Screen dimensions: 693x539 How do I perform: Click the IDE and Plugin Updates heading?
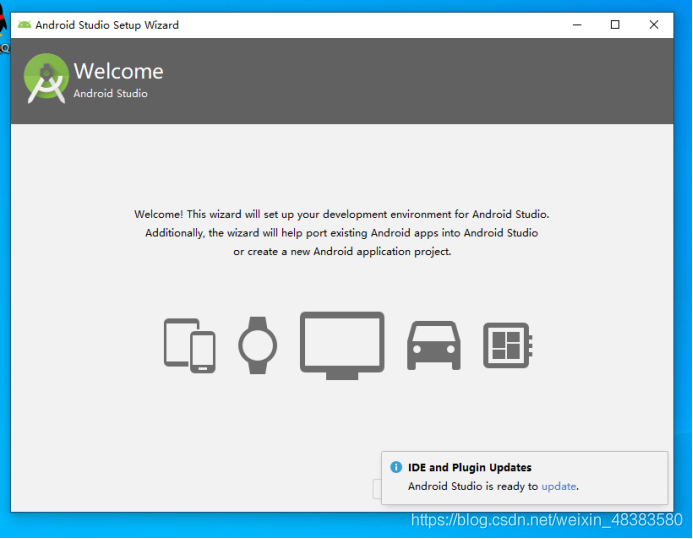point(469,467)
